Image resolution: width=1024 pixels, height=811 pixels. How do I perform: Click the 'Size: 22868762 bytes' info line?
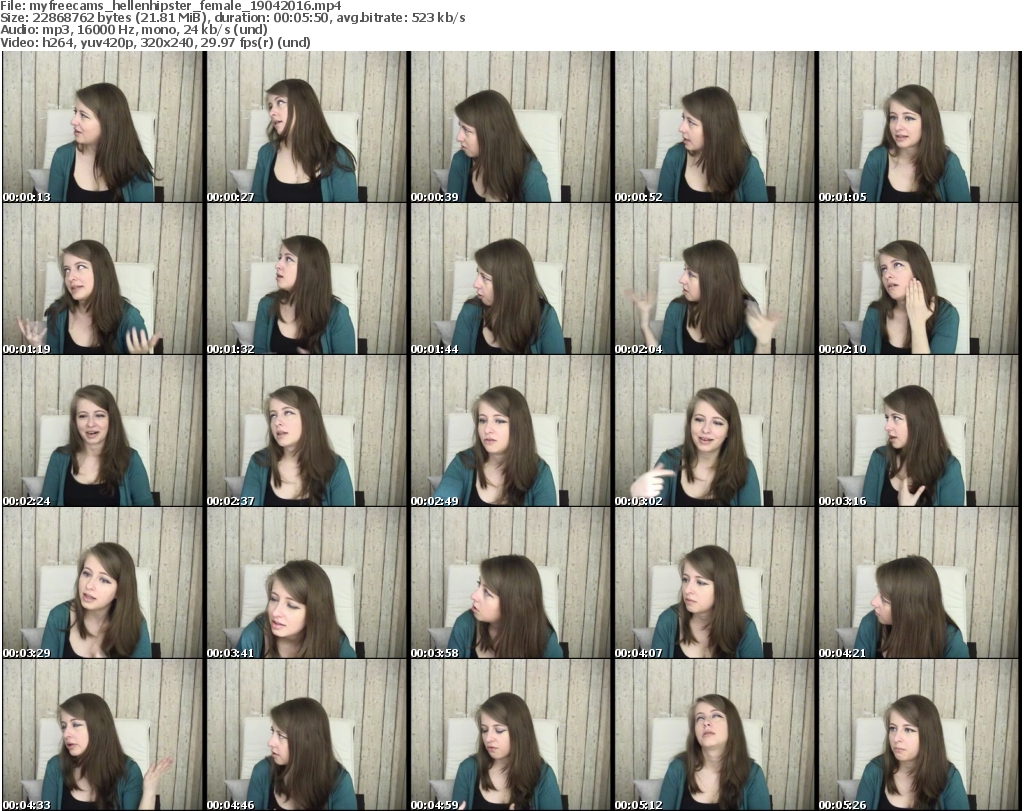[x=232, y=18]
